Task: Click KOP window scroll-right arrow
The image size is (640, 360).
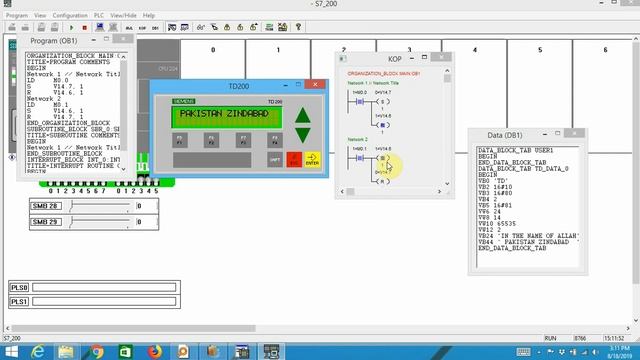Action: pos(440,191)
